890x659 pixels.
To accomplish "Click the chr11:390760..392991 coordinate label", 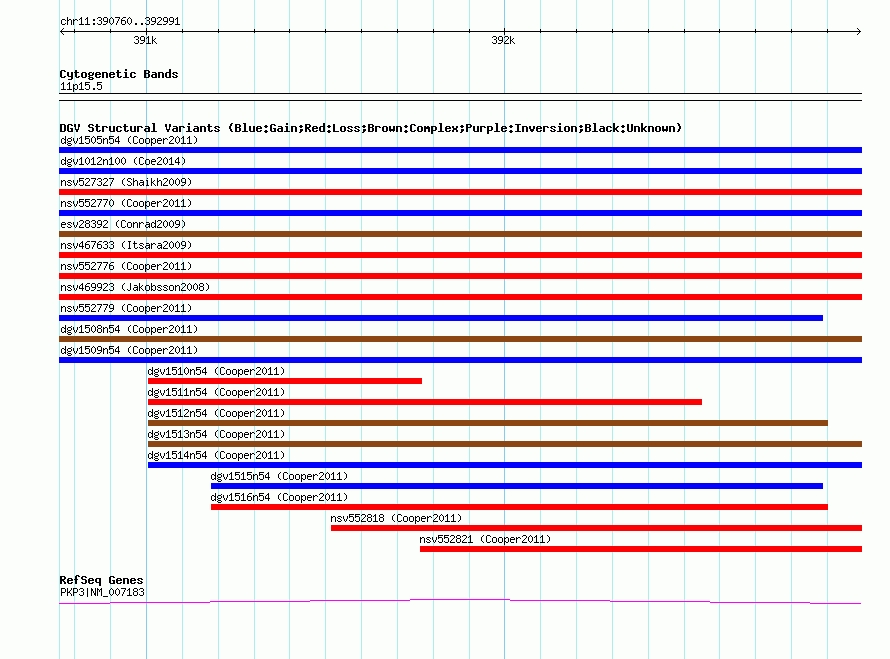I will coord(120,22).
